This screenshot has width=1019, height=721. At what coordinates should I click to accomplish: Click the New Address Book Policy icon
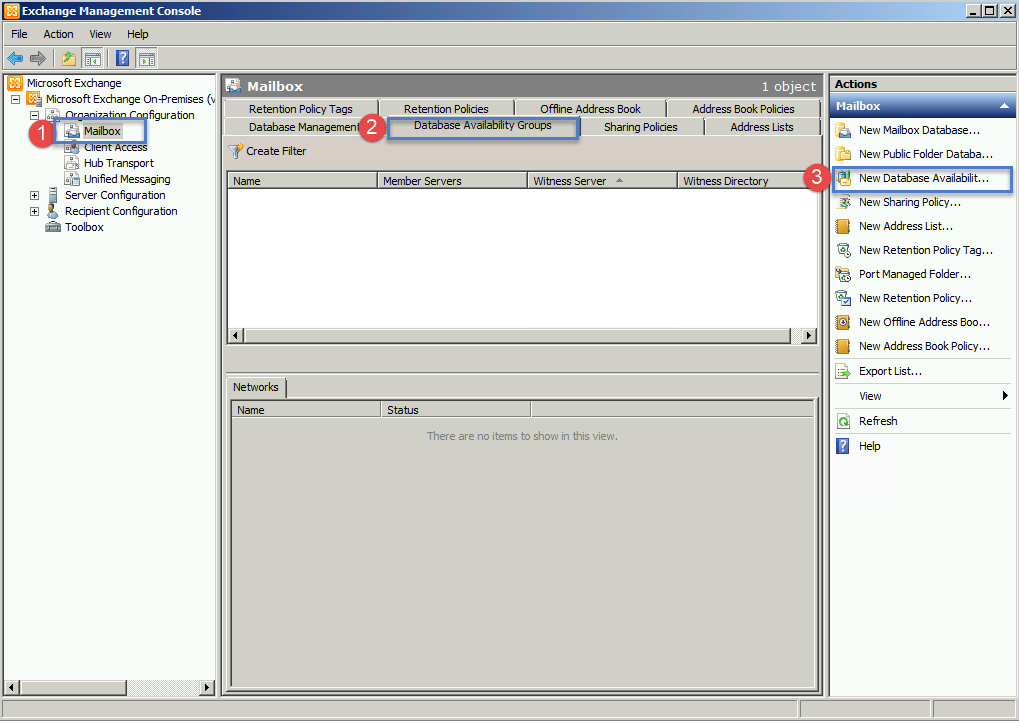point(844,347)
